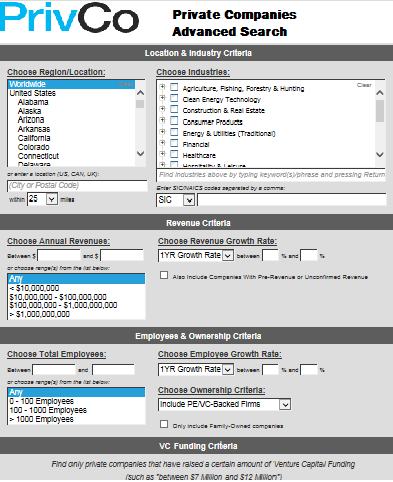
Task: Check Only Include Family-Owned companies box
Action: tap(164, 424)
